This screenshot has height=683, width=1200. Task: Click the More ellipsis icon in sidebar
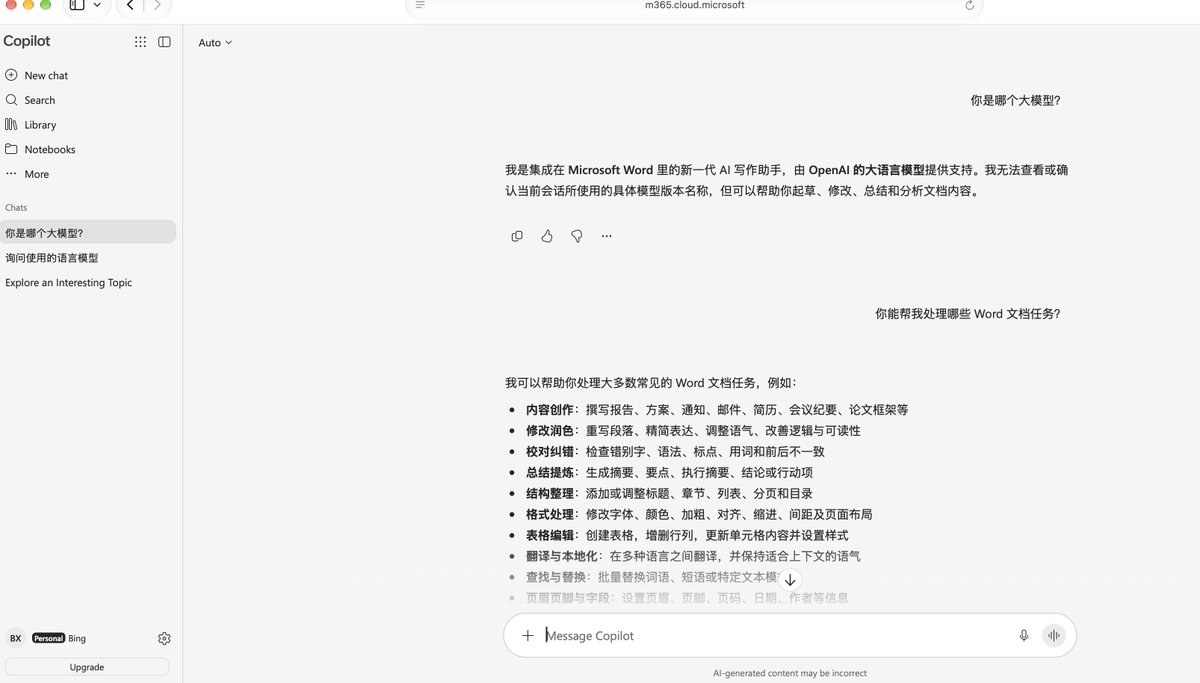pos(12,174)
